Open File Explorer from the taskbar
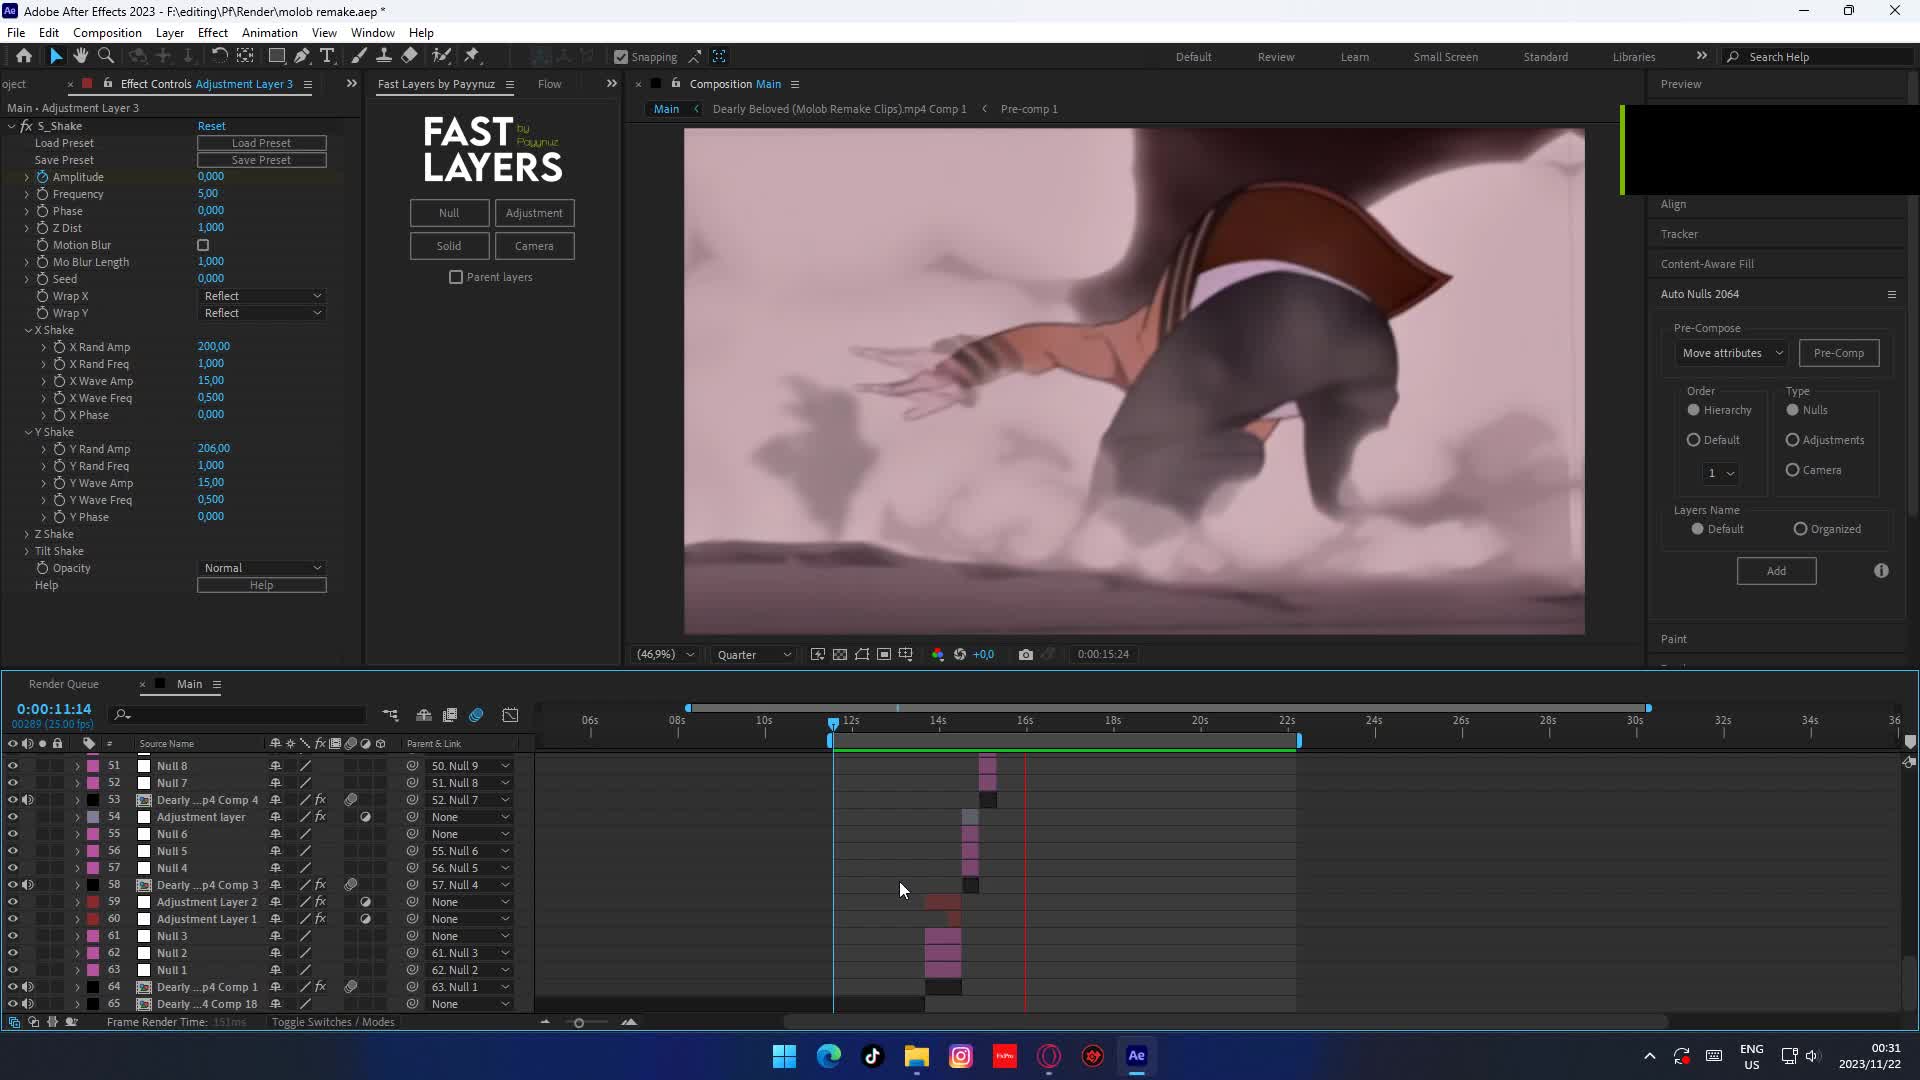Screen dimensions: 1920x1080 tap(917, 1056)
